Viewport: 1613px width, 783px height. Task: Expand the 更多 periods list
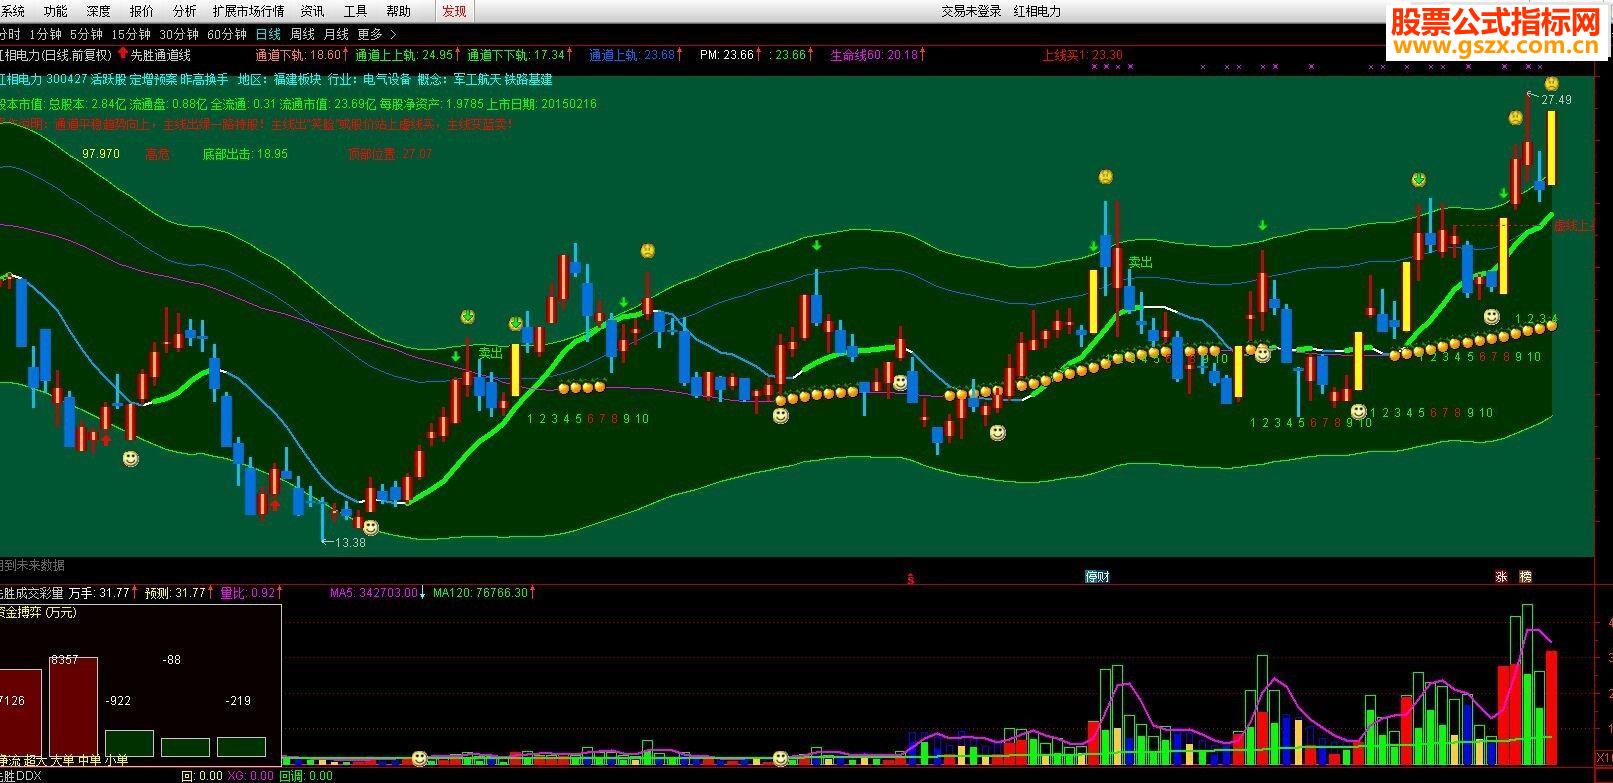tap(377, 34)
